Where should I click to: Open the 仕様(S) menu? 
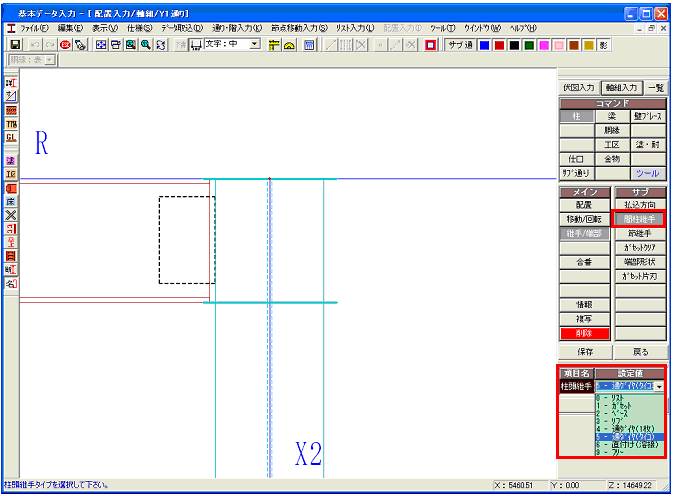tap(139, 28)
